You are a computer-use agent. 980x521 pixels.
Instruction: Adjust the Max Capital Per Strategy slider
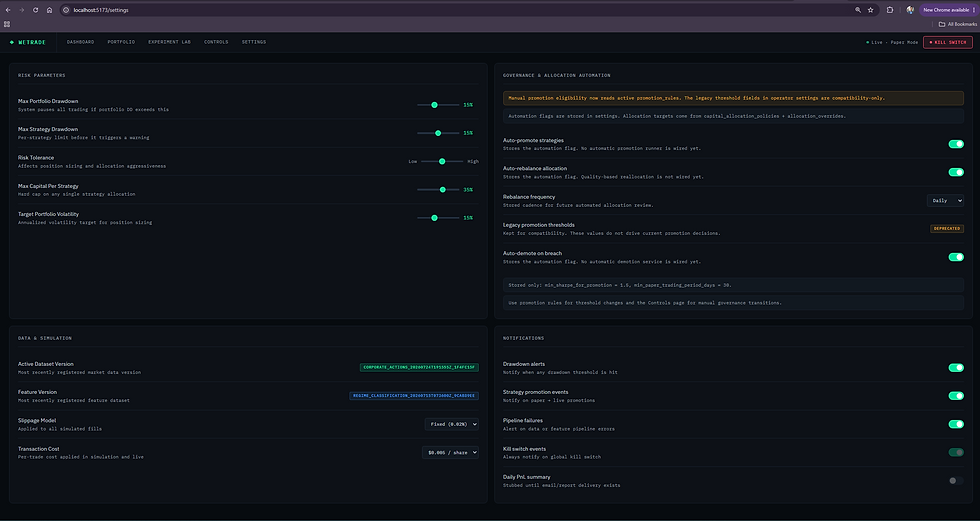[438, 189]
